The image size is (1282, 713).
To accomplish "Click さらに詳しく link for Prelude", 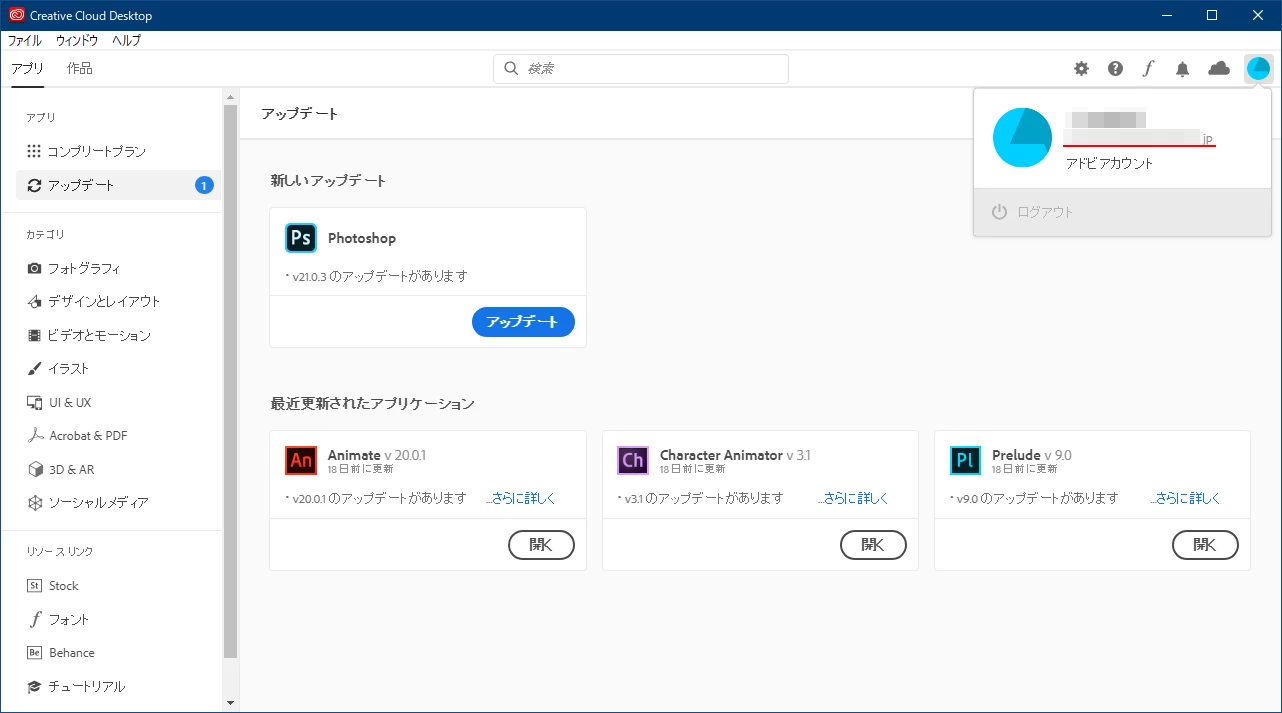I will point(1185,498).
